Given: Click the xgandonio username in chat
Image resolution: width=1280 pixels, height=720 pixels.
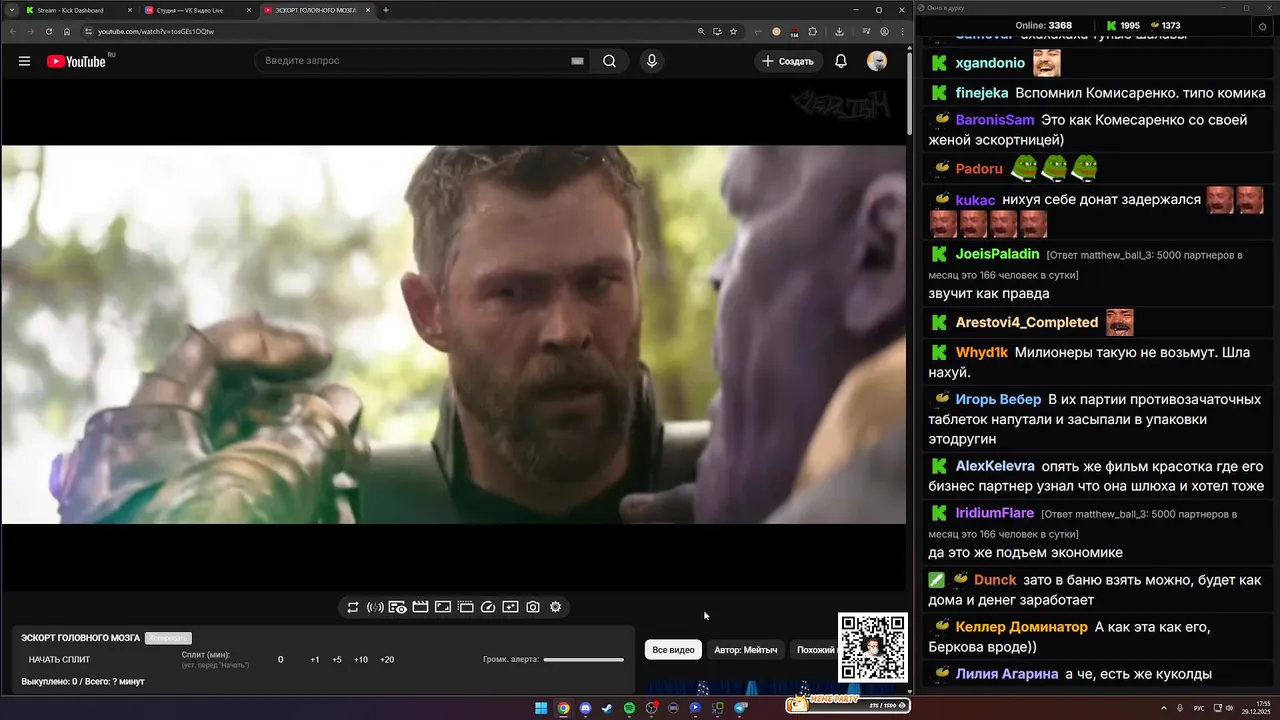Looking at the screenshot, I should (990, 63).
